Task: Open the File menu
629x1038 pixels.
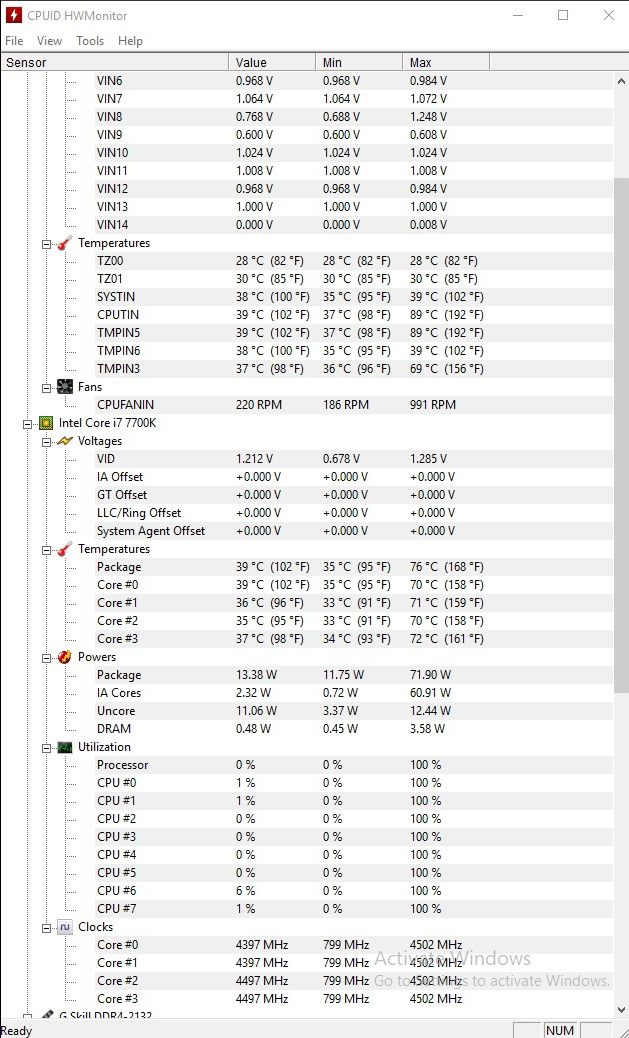Action: (x=14, y=41)
